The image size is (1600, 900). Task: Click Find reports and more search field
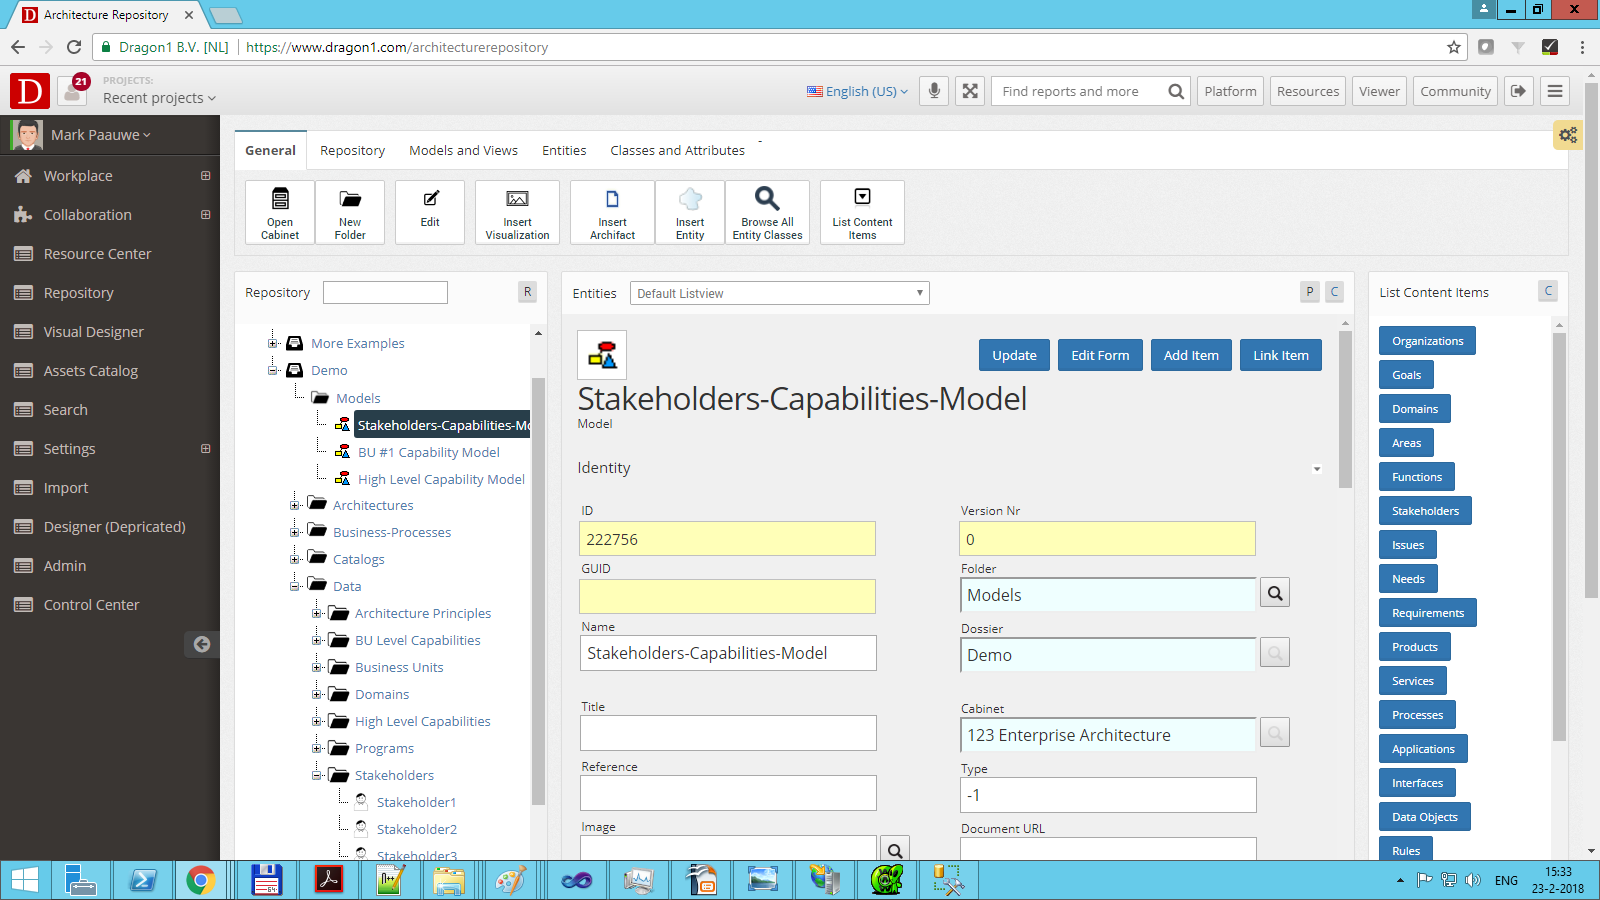point(1078,91)
